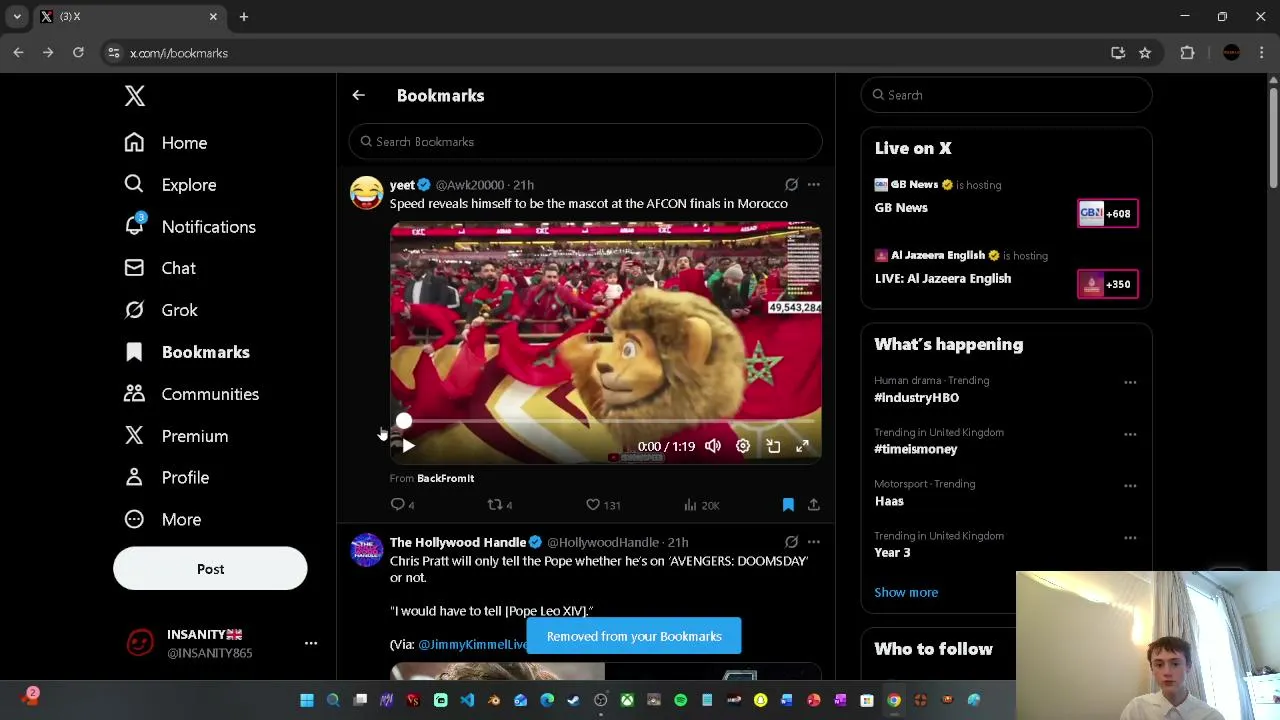View analytics of yeet post
Screen dimensions: 1280x720
point(701,505)
